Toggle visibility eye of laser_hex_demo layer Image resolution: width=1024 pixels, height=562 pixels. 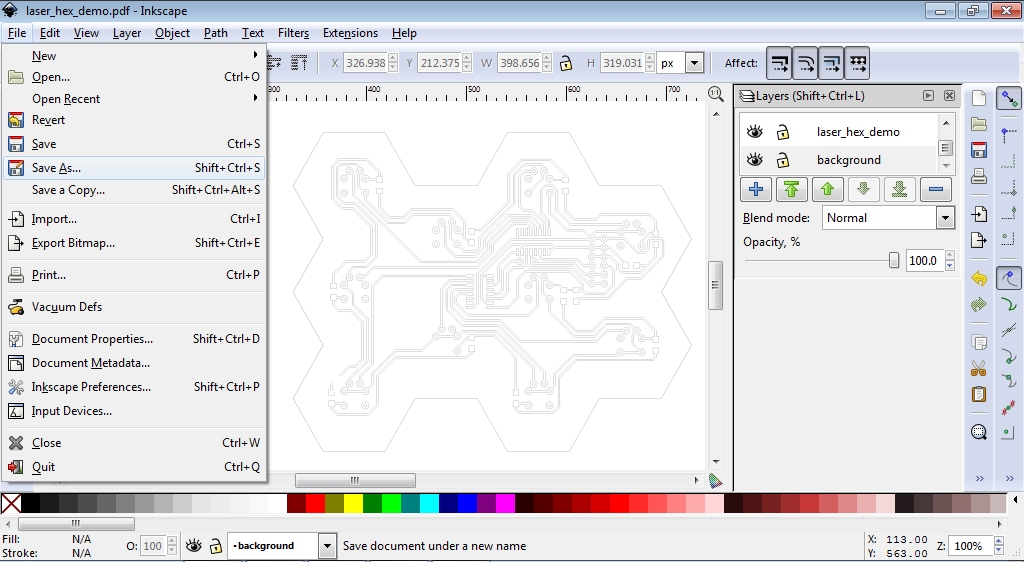(754, 132)
